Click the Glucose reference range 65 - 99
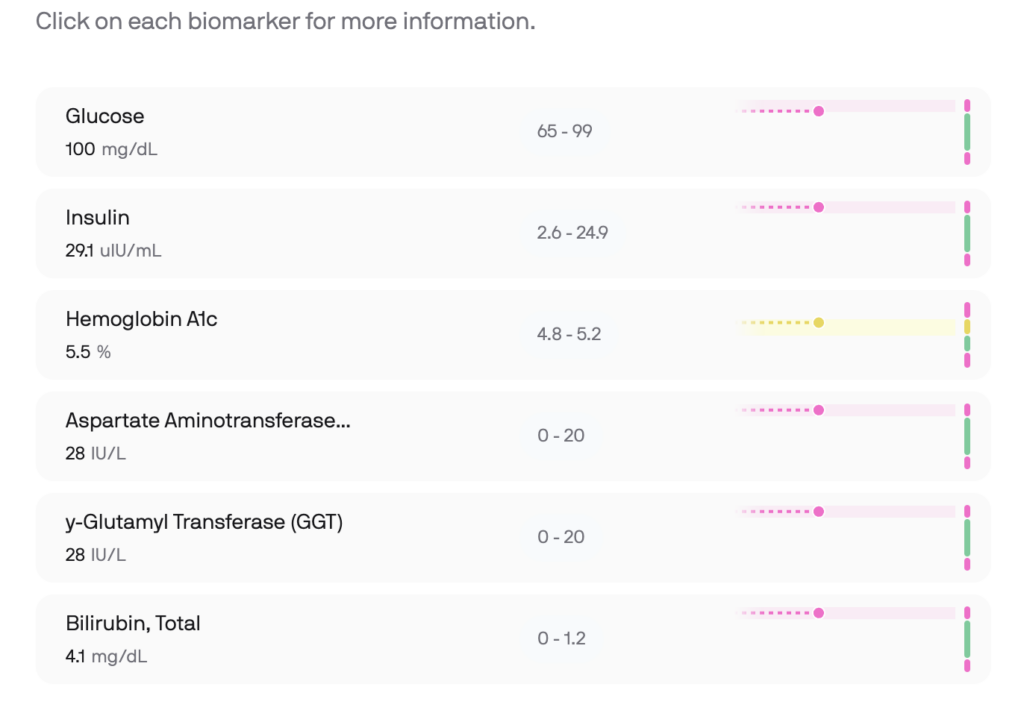The image size is (1024, 725). (564, 131)
